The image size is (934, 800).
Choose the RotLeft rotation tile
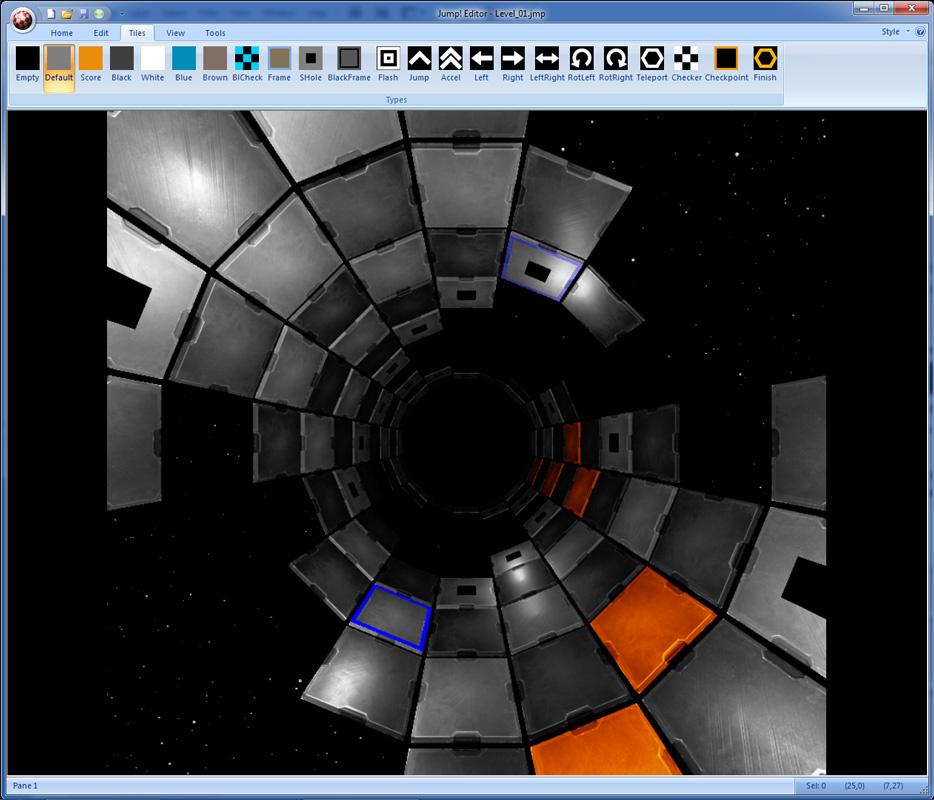pos(581,64)
